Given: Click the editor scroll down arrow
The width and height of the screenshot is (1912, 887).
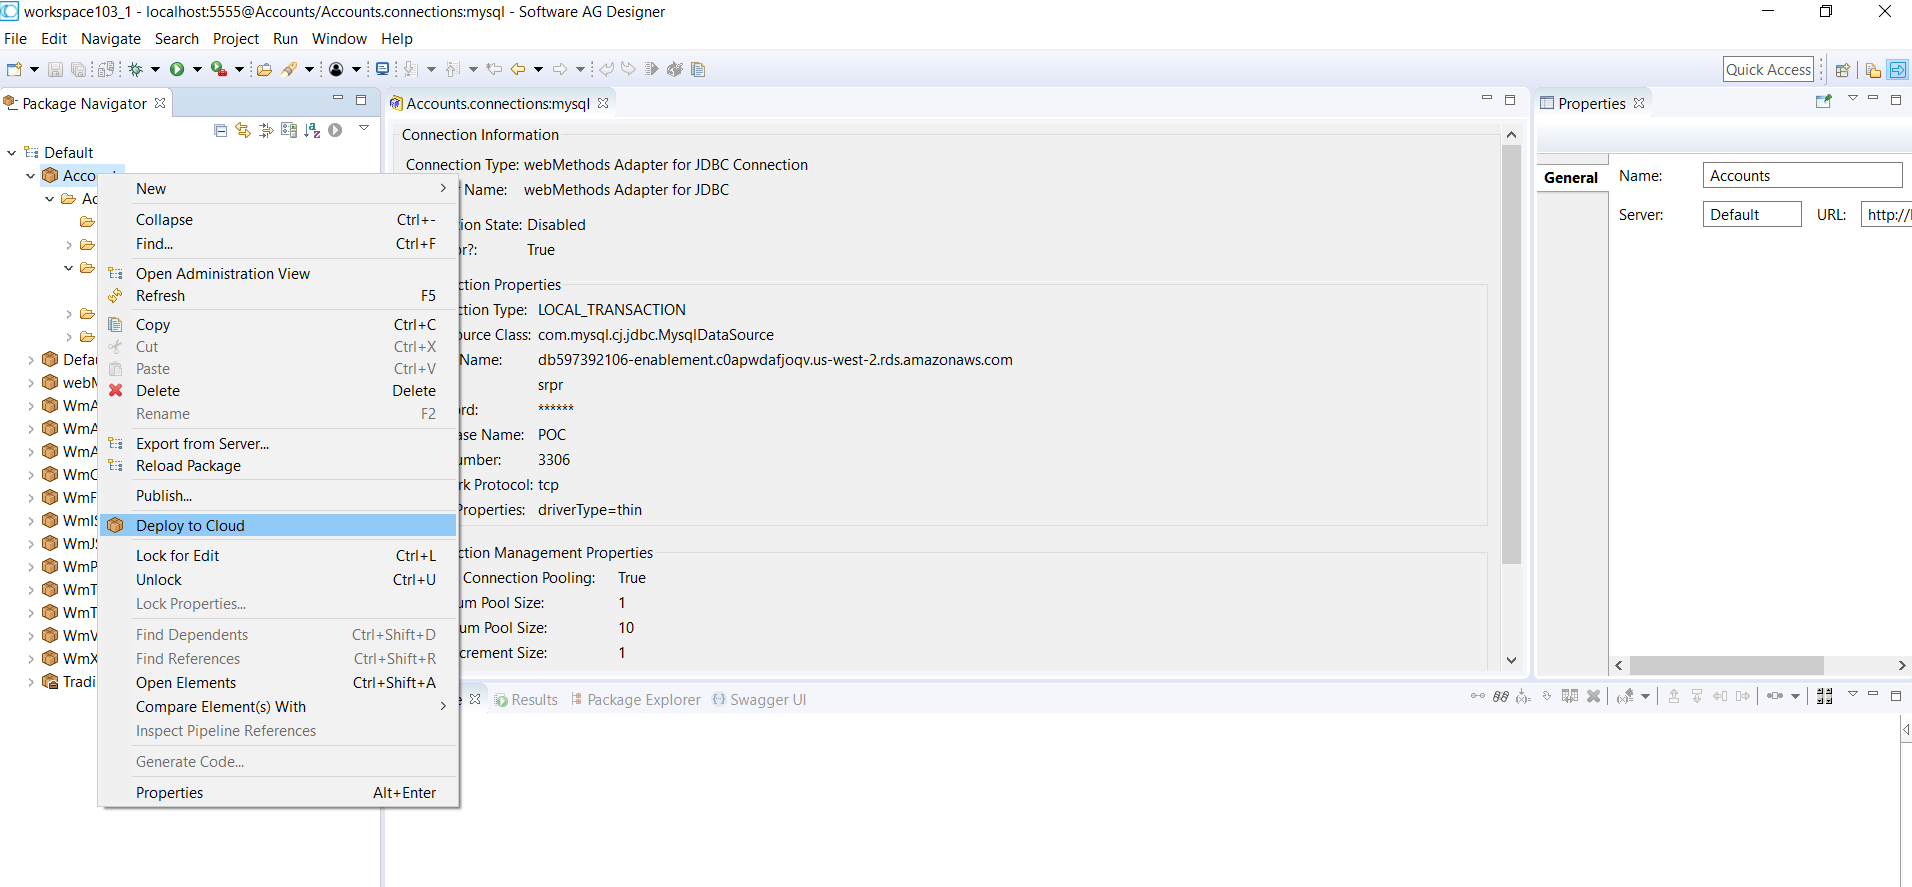Looking at the screenshot, I should click(x=1511, y=660).
